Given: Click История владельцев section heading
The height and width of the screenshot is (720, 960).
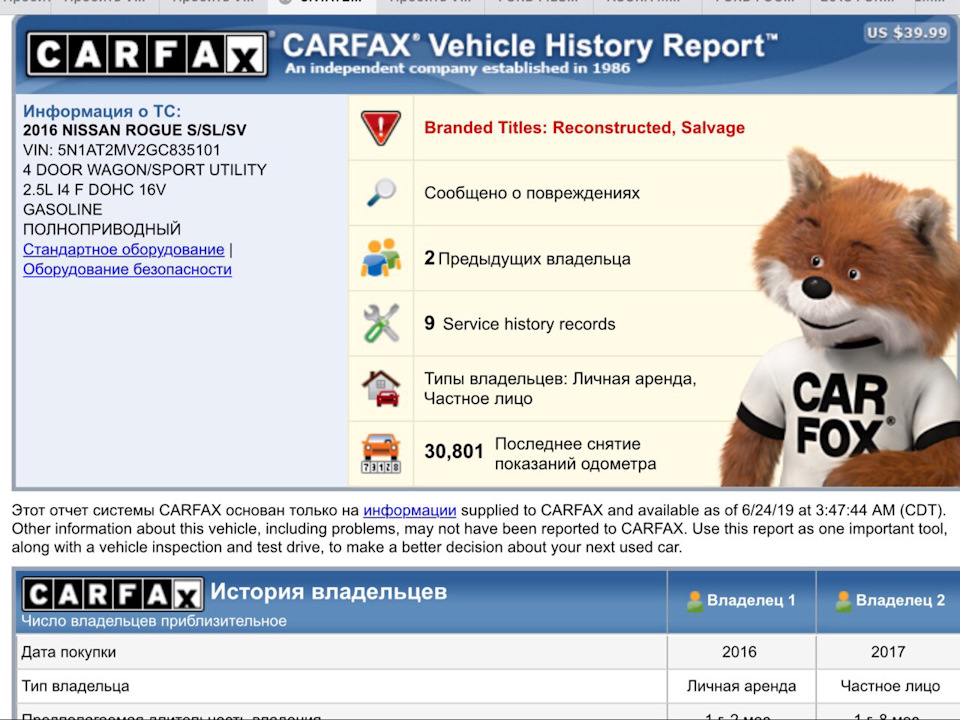Looking at the screenshot, I should [329, 591].
